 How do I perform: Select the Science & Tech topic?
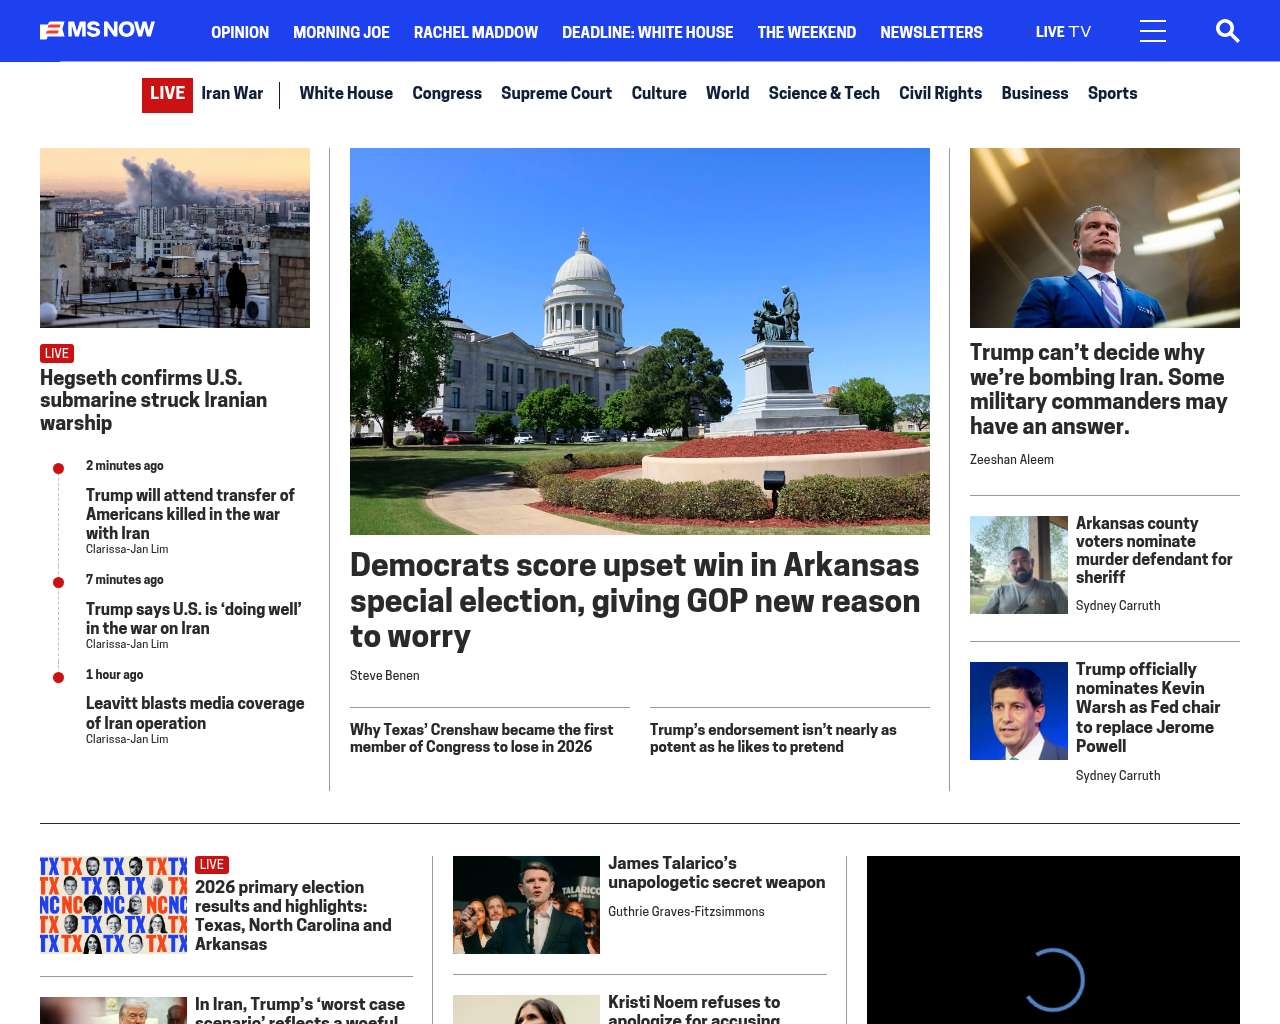(x=823, y=93)
